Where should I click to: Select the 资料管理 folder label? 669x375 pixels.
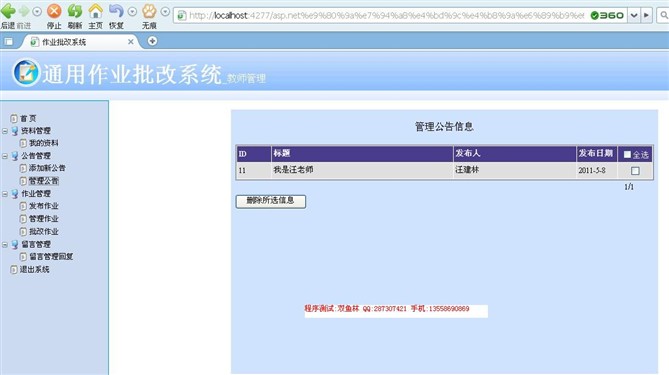tap(36, 131)
